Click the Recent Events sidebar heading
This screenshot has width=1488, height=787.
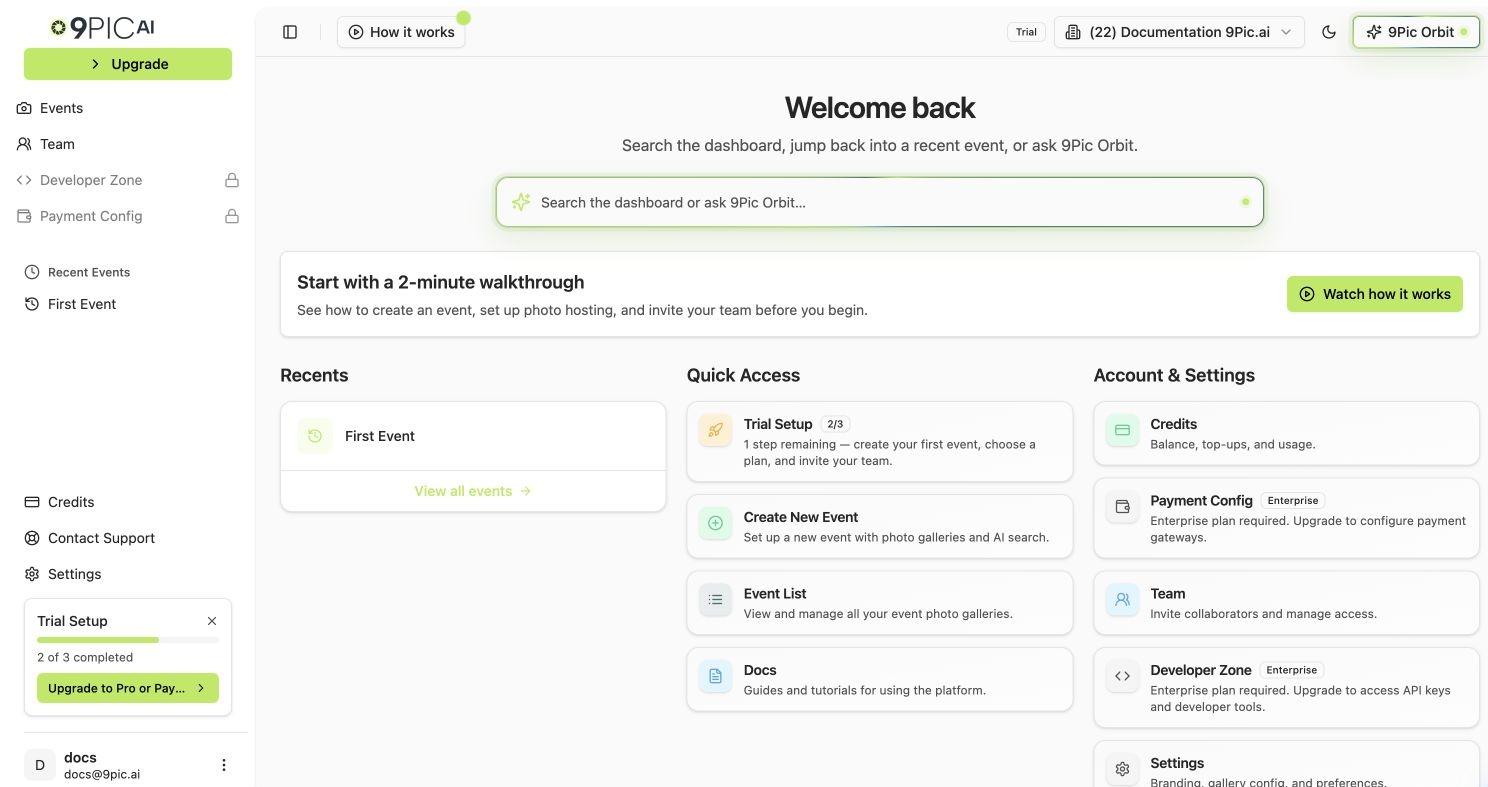[x=89, y=272]
